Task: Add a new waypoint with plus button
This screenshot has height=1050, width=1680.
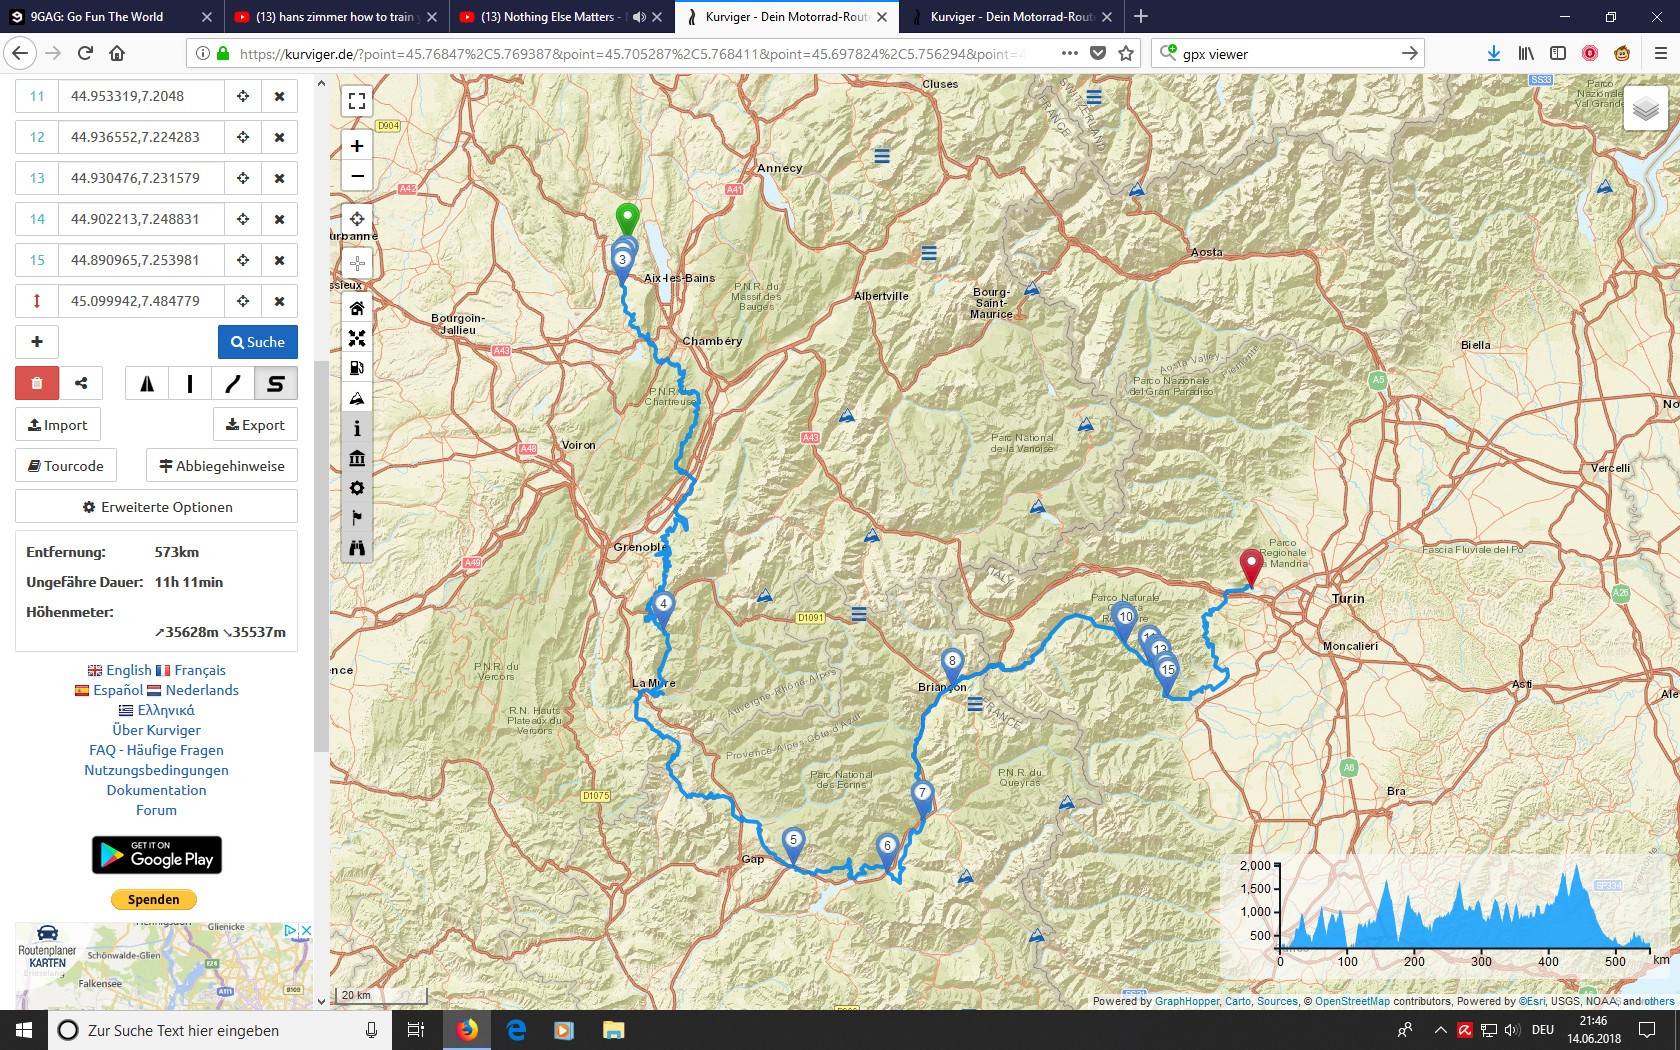Action: click(37, 342)
